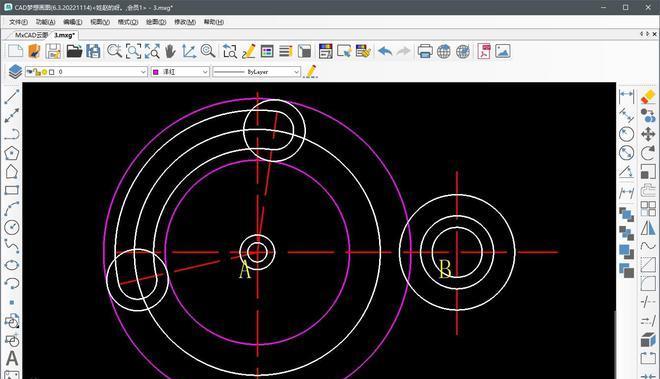Select the Aligned dimension tool
Screen dimensions: 660x379
[x=626, y=115]
